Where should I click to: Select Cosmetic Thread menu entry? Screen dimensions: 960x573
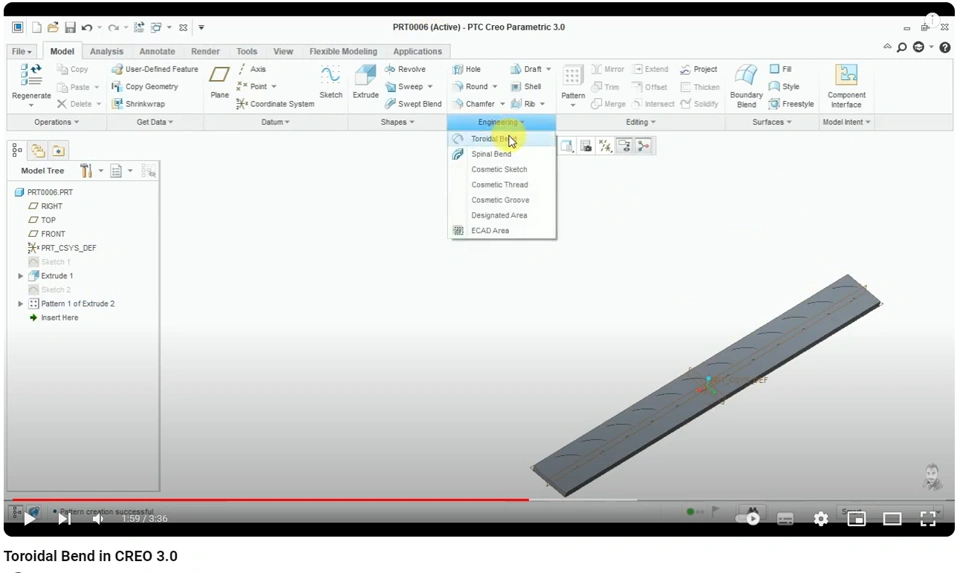coord(502,185)
